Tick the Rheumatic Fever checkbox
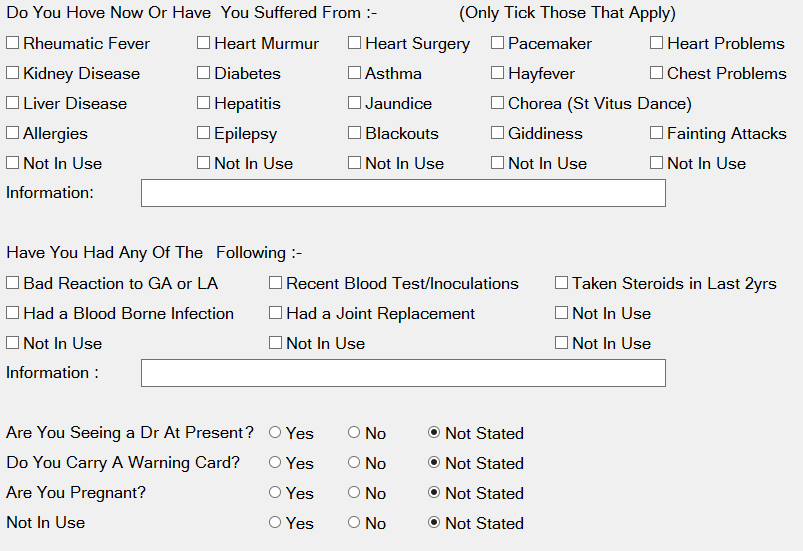Screen dimensions: 803x551 tap(13, 43)
